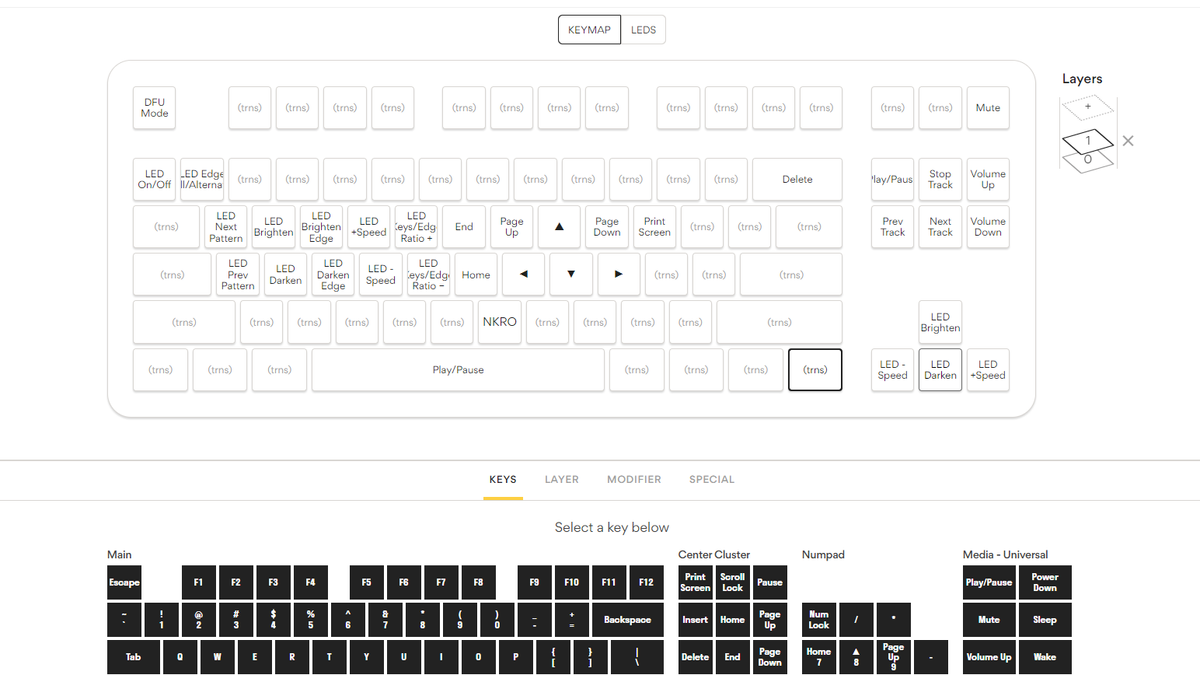
Task: Select Sleep in the Media Universal palette
Action: (x=1044, y=619)
